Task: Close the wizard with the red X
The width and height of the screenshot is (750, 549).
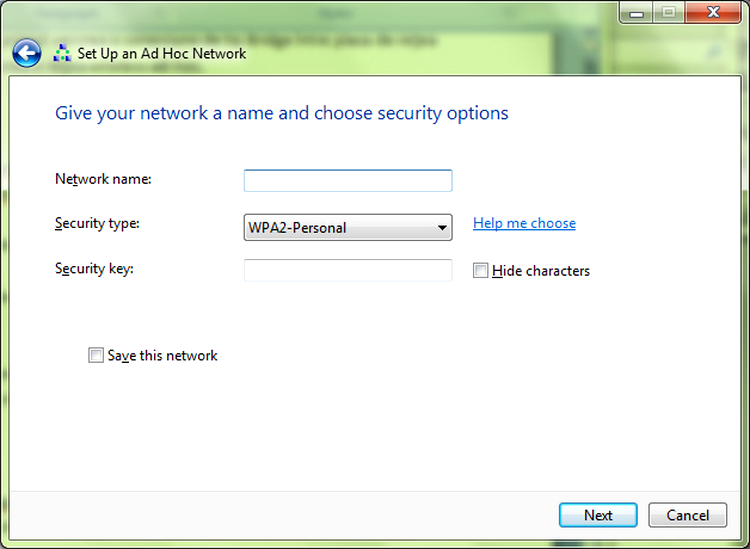Action: [x=713, y=12]
